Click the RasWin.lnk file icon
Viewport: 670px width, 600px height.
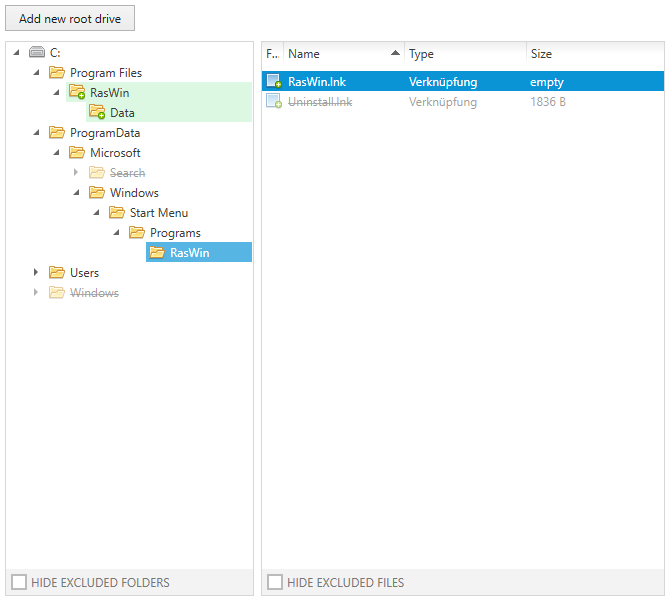pyautogui.click(x=273, y=82)
